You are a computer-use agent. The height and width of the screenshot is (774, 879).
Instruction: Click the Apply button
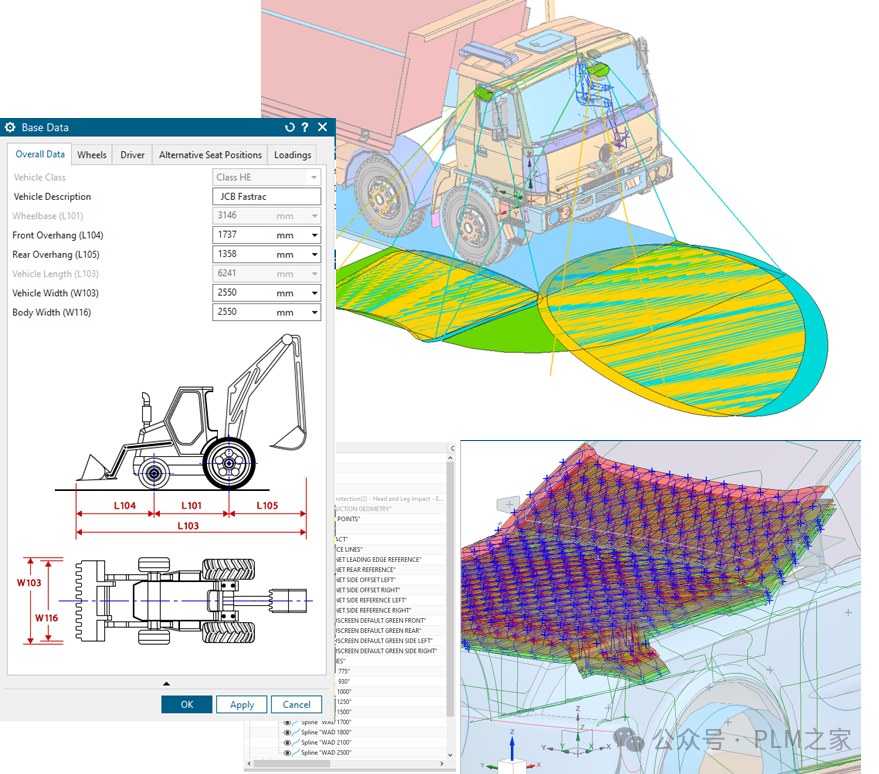coord(242,705)
